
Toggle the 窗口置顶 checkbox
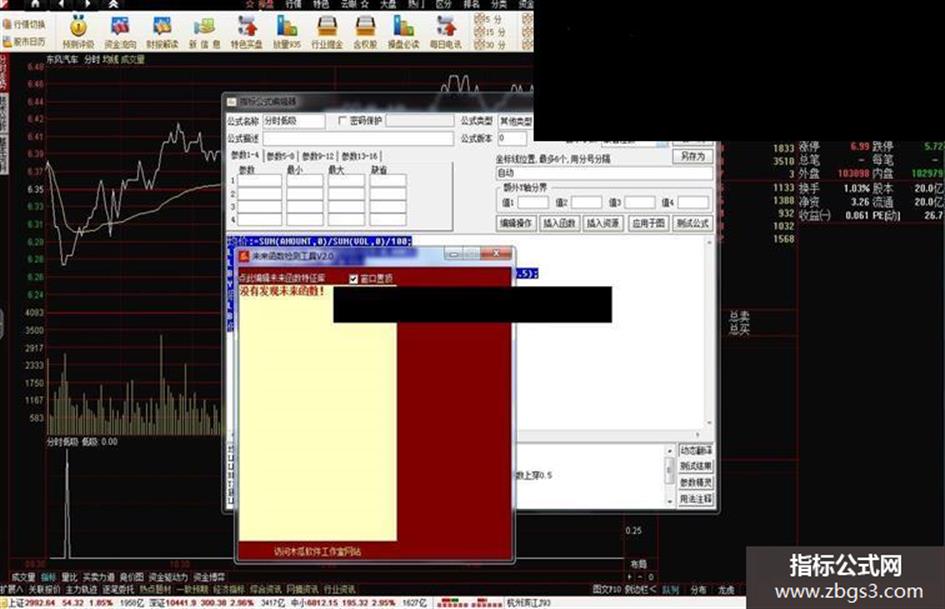(354, 279)
